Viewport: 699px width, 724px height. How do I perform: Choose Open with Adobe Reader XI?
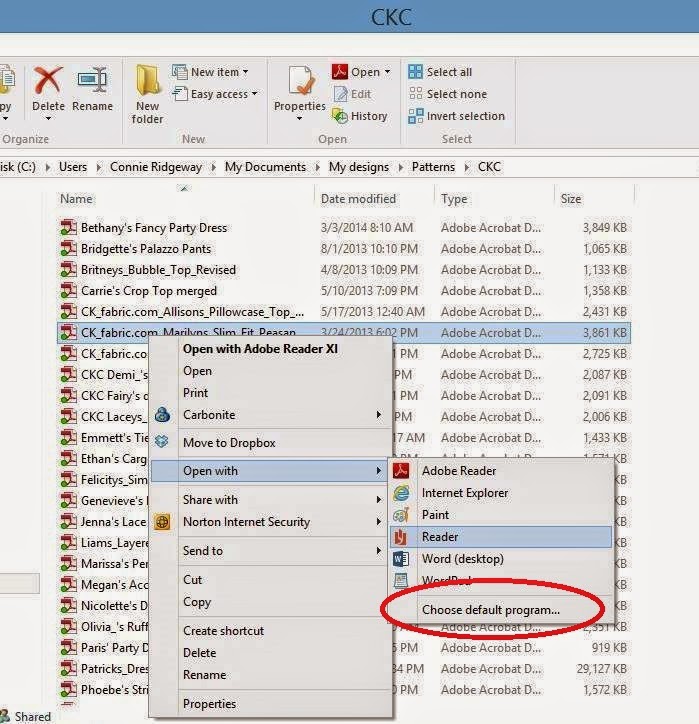(x=260, y=349)
